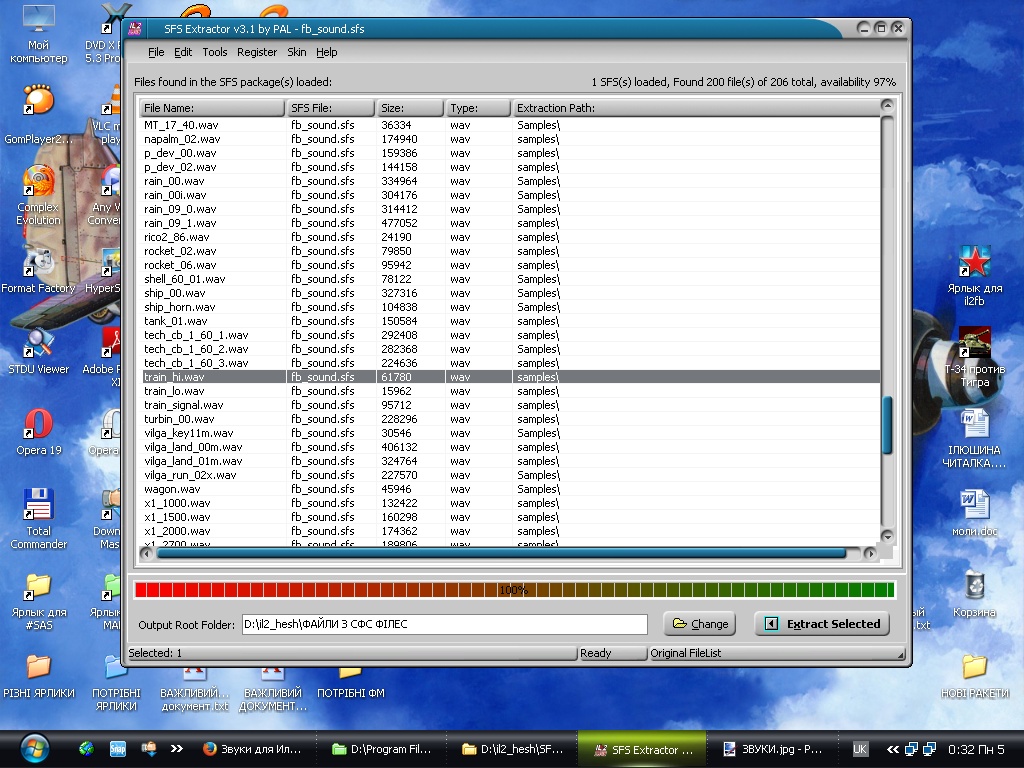1024x768 pixels.
Task: Open Total Commander desktop icon
Action: tap(38, 505)
